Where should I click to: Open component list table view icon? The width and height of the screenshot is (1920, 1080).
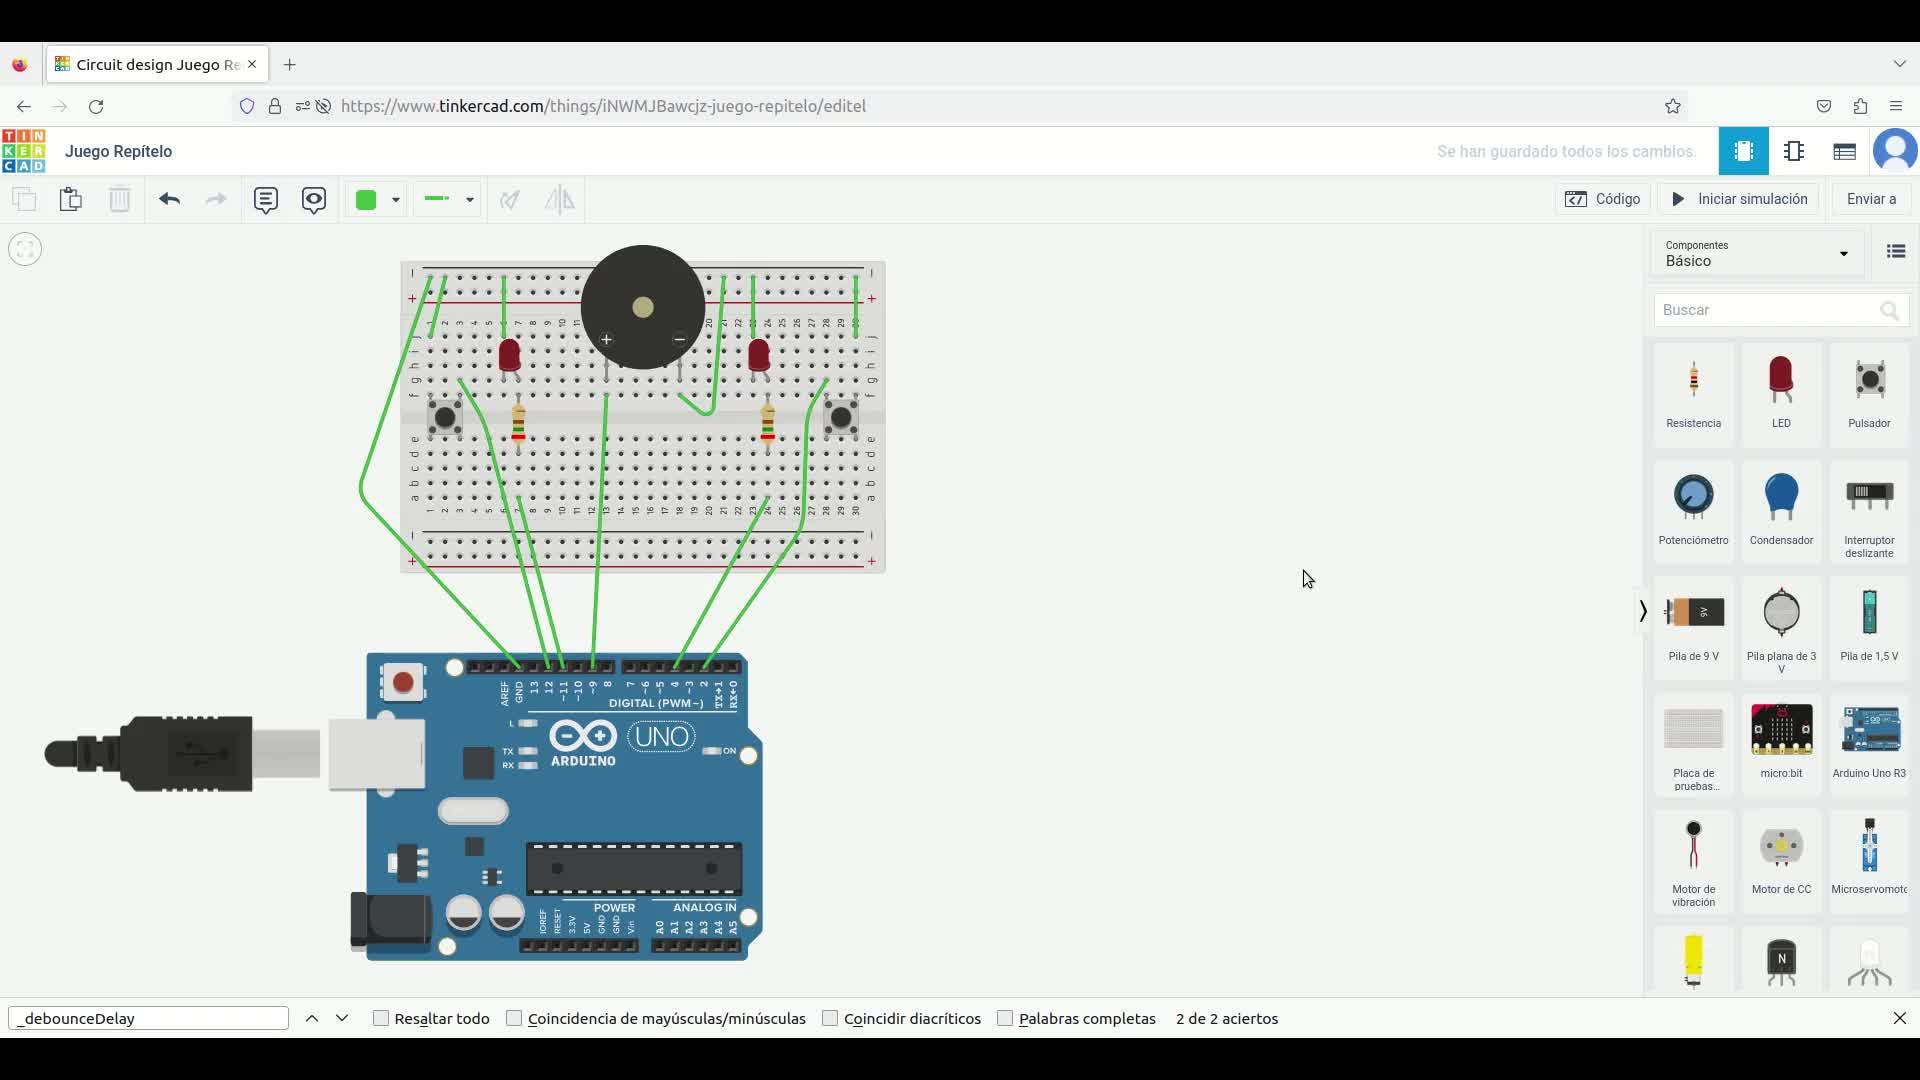1844,151
